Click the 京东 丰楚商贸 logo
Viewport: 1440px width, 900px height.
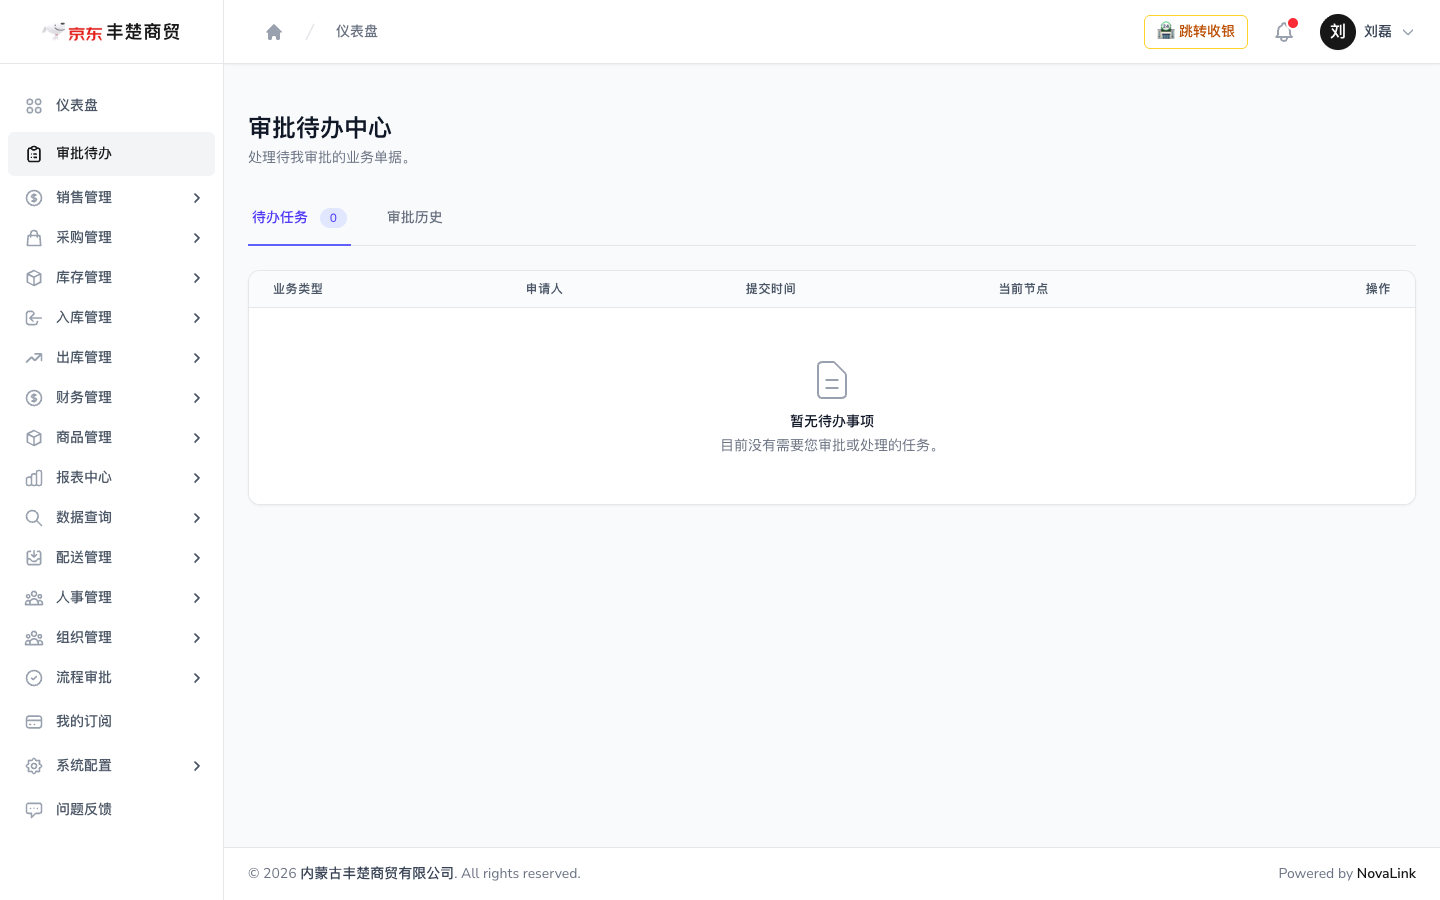click(111, 32)
